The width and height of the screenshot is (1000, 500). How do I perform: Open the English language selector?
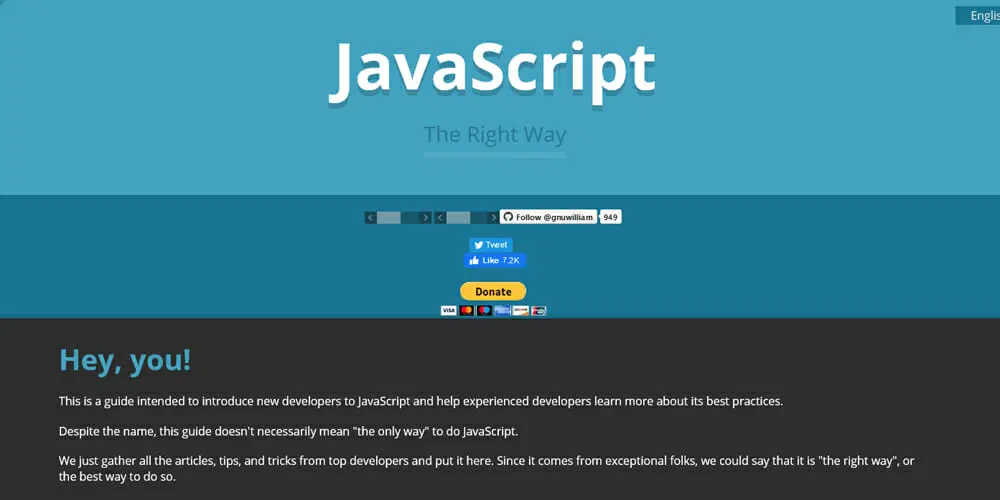click(x=978, y=16)
